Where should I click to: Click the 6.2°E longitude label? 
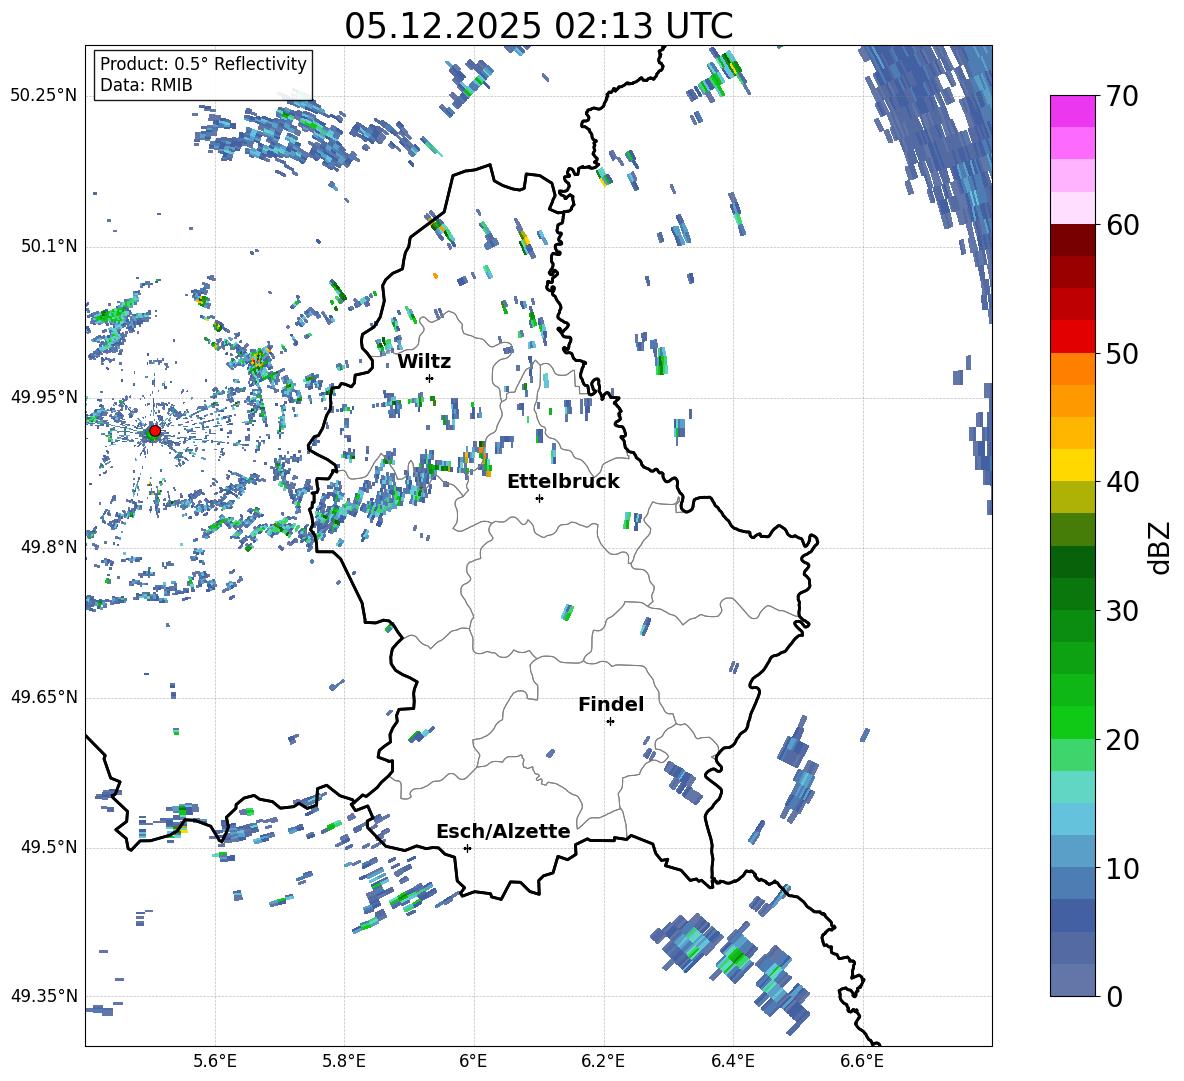pos(603,1061)
